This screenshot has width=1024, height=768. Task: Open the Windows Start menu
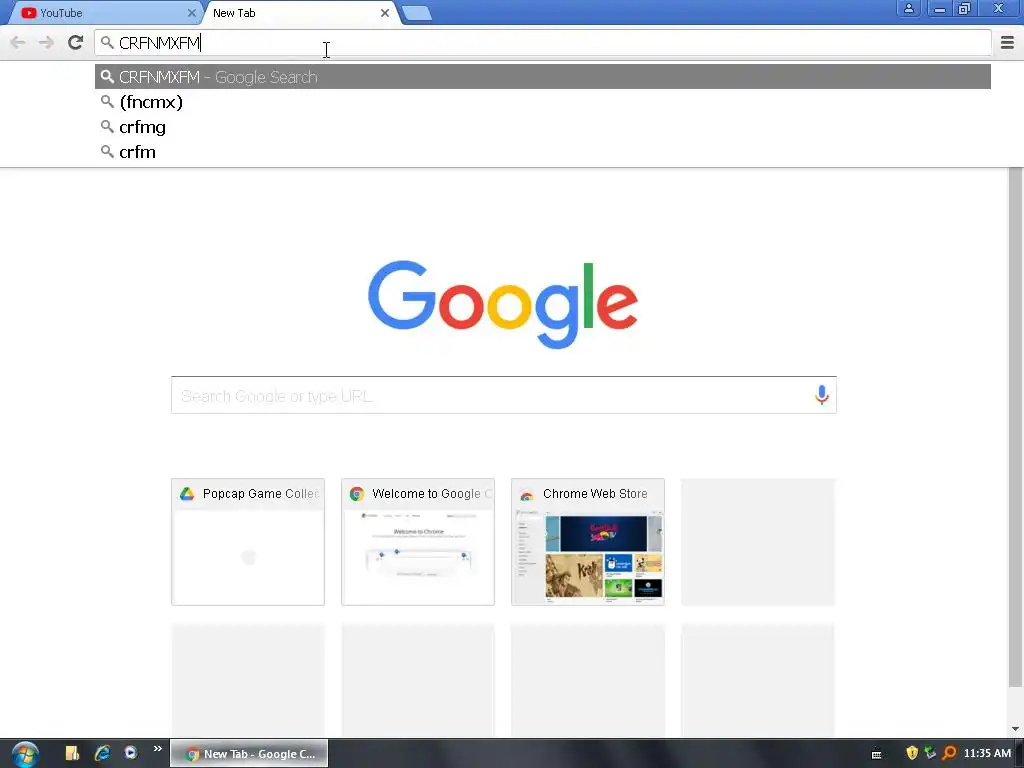point(24,754)
